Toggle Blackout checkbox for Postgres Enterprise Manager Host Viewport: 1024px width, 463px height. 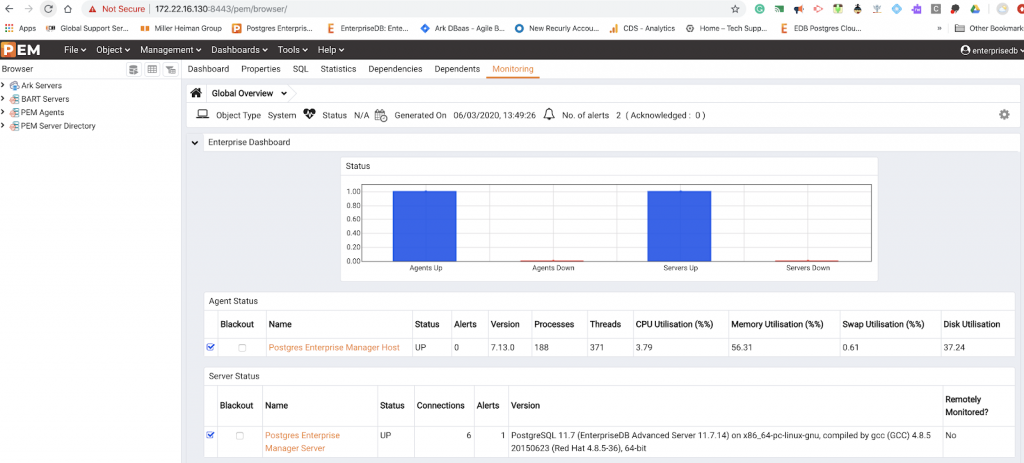click(241, 348)
